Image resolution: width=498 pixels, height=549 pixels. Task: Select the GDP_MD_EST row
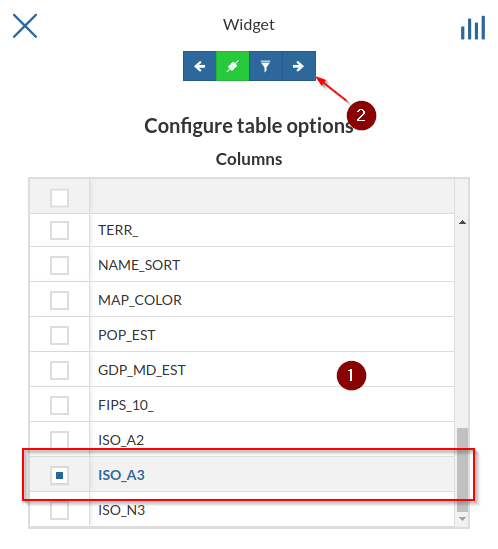coord(242,370)
